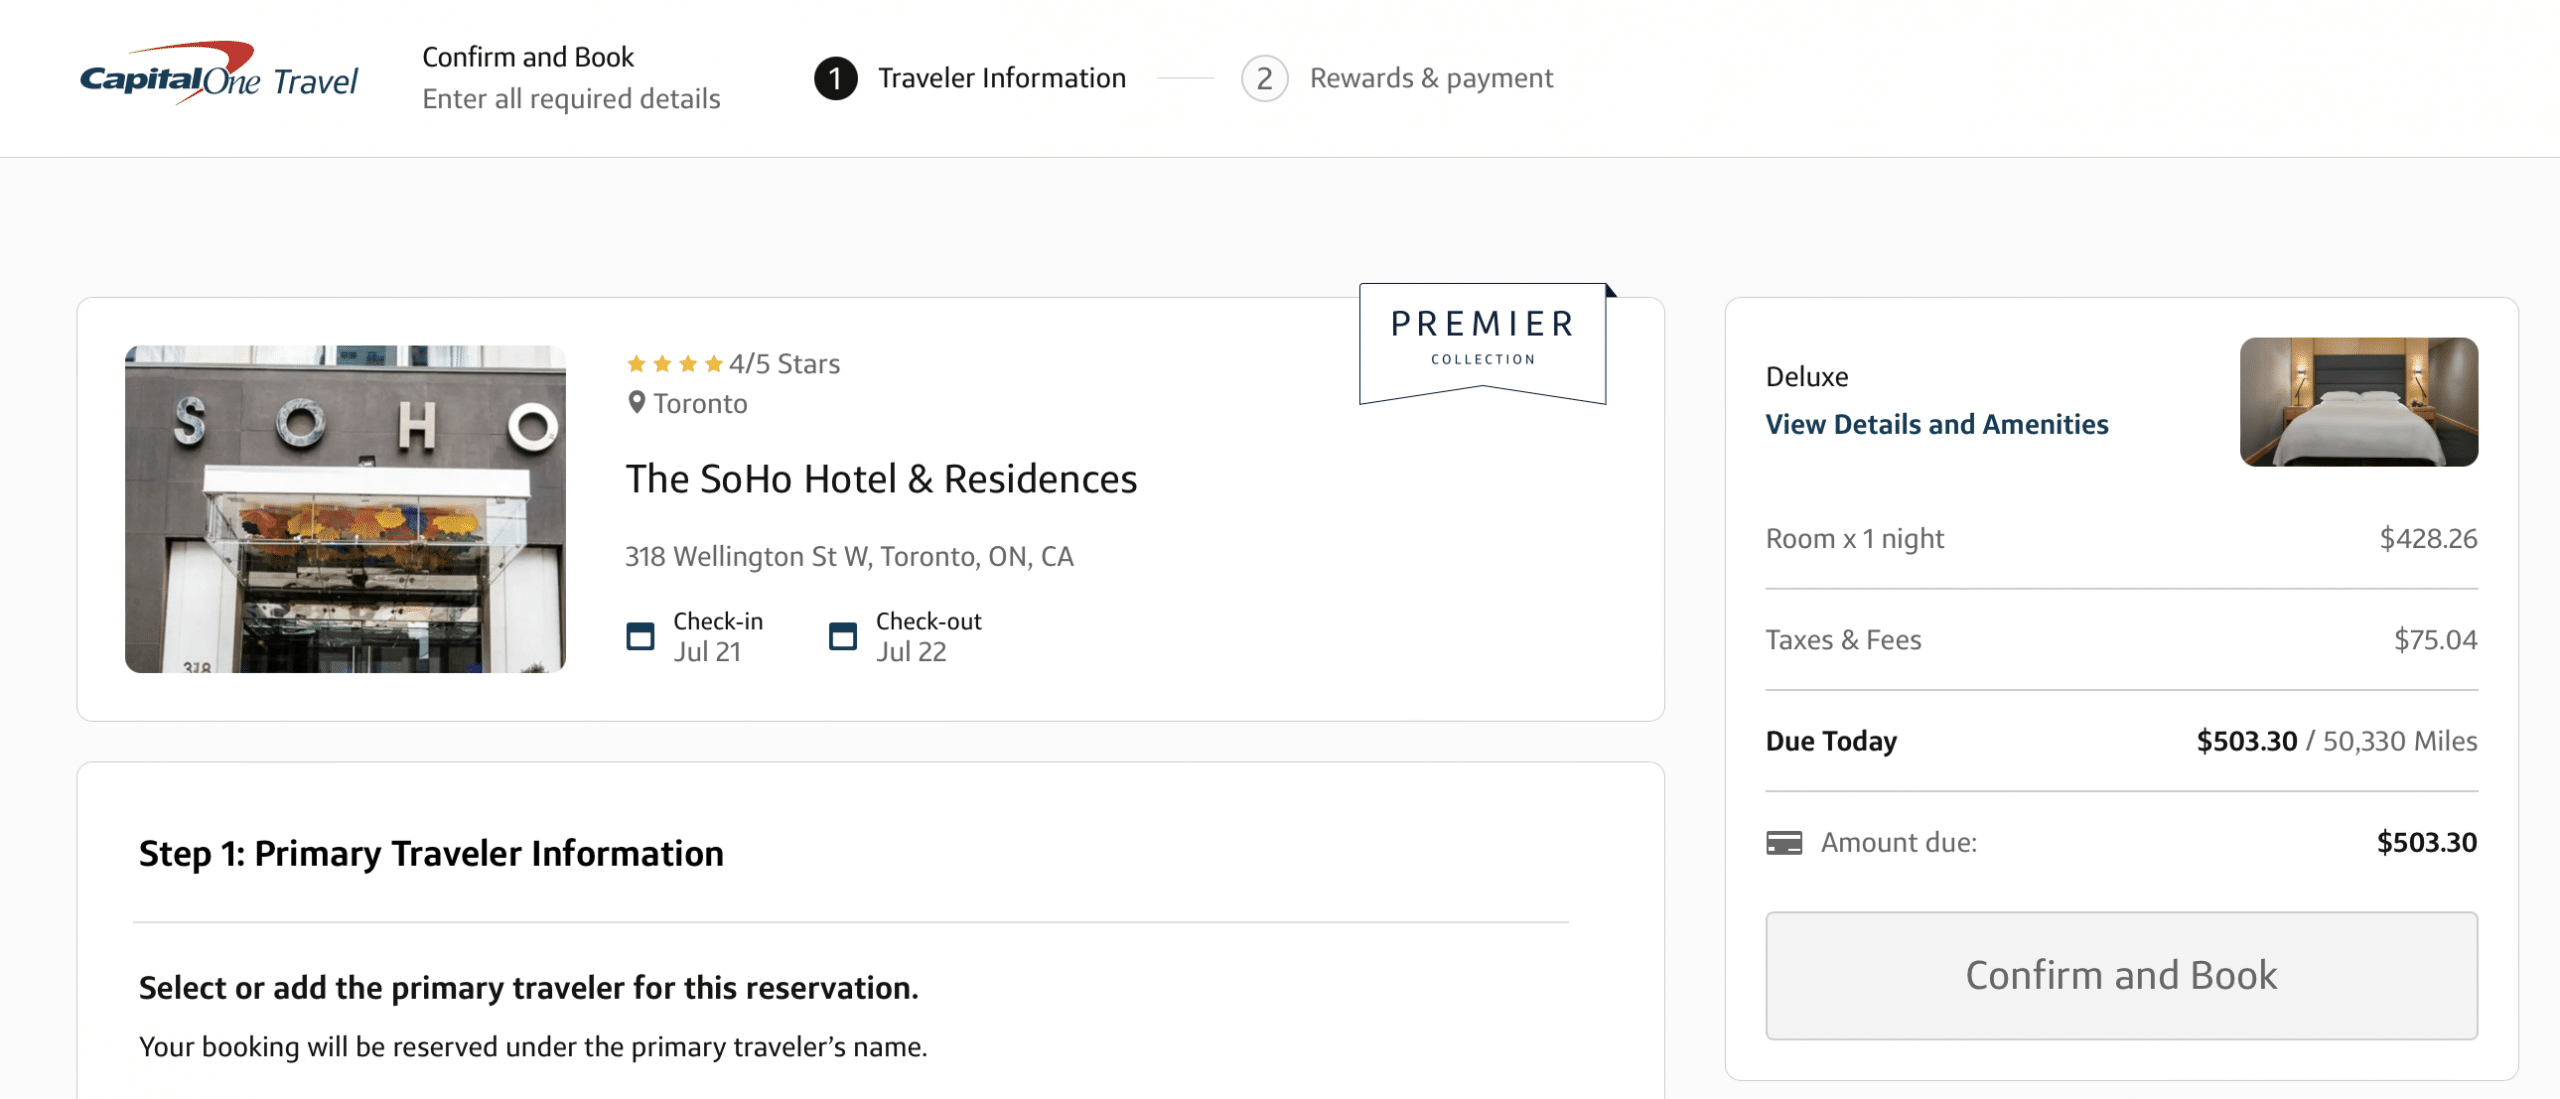
Task: Click the Toronto location pin icon
Action: coord(636,403)
